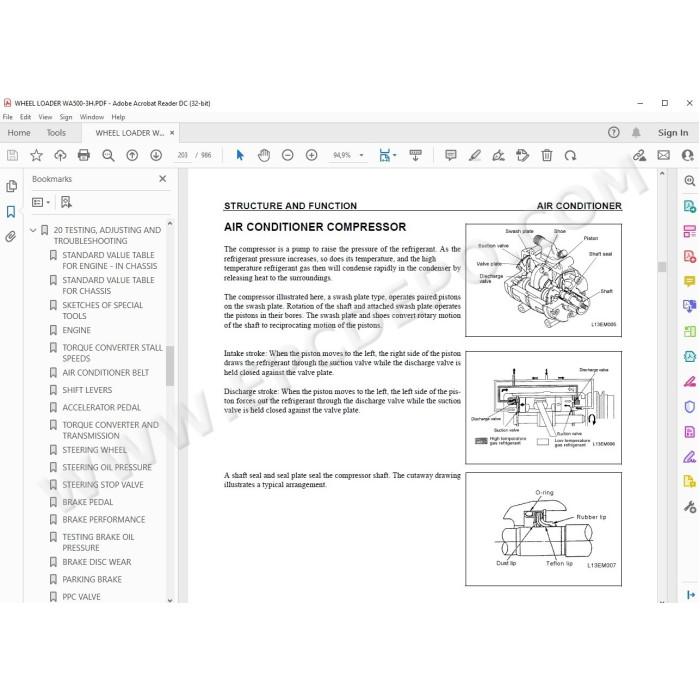This screenshot has height=700, width=700.
Task: Open the View menu
Action: point(45,117)
